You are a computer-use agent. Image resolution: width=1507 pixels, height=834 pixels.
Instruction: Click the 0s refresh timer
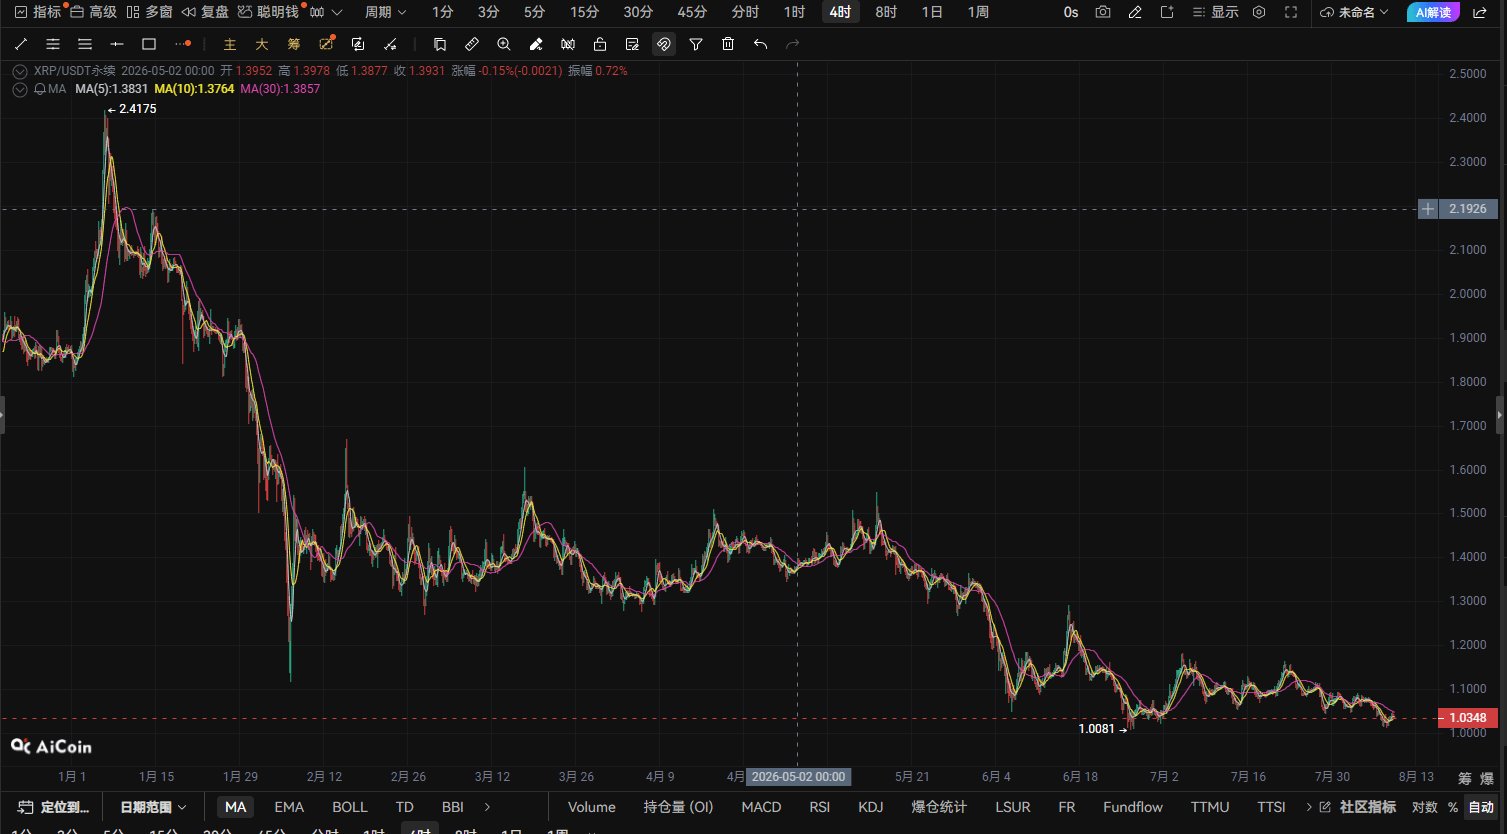tap(1071, 12)
